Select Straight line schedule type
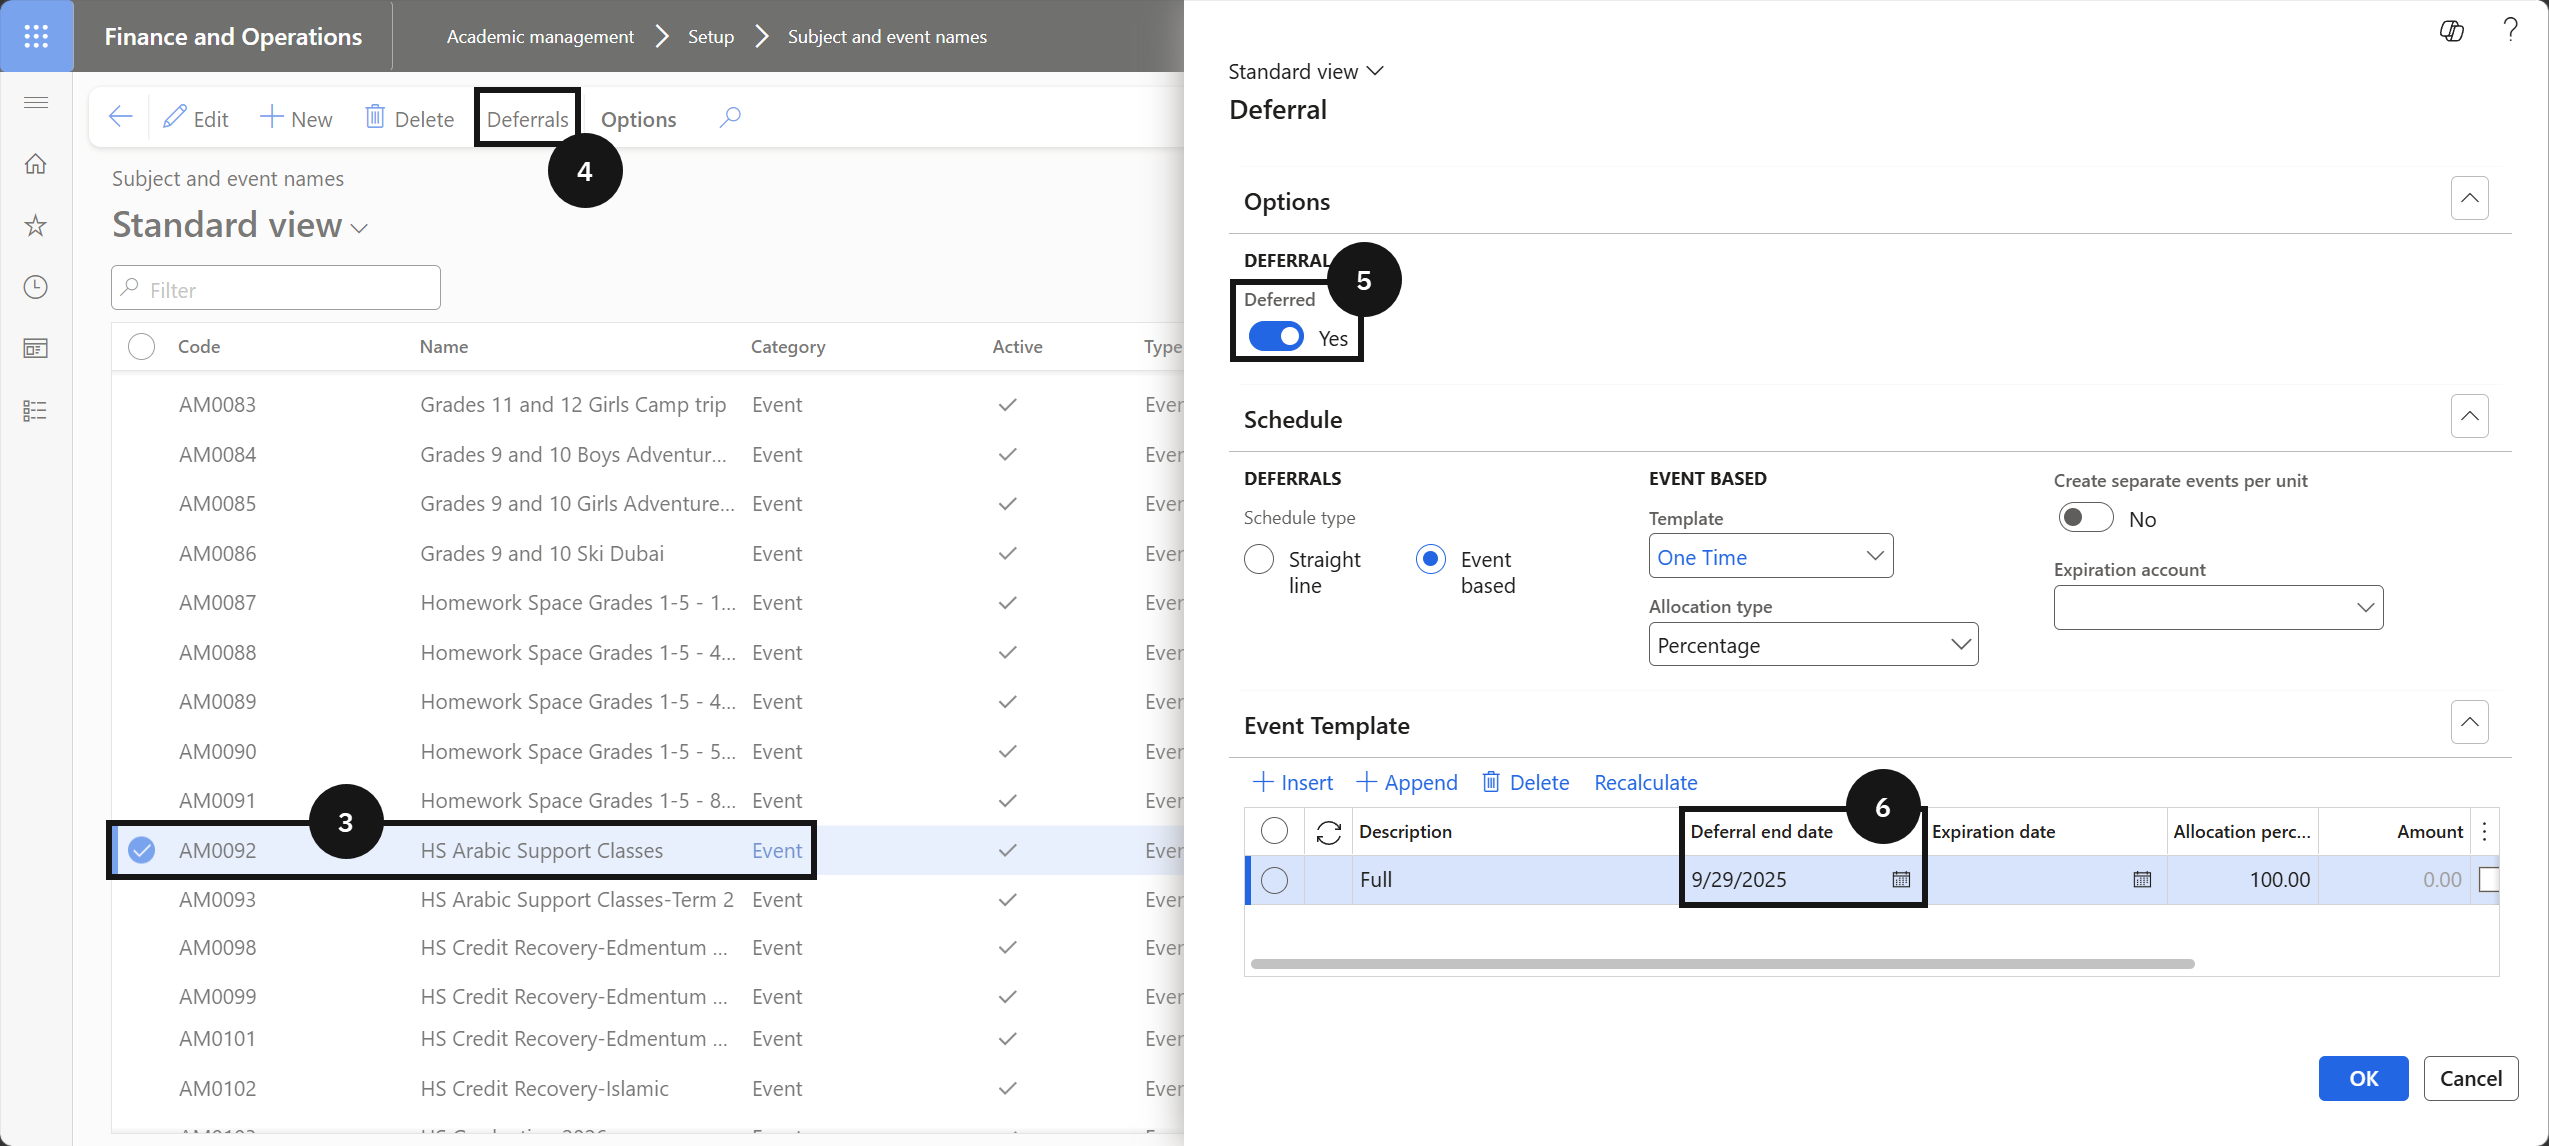Viewport: 2549px width, 1146px height. [x=1259, y=559]
